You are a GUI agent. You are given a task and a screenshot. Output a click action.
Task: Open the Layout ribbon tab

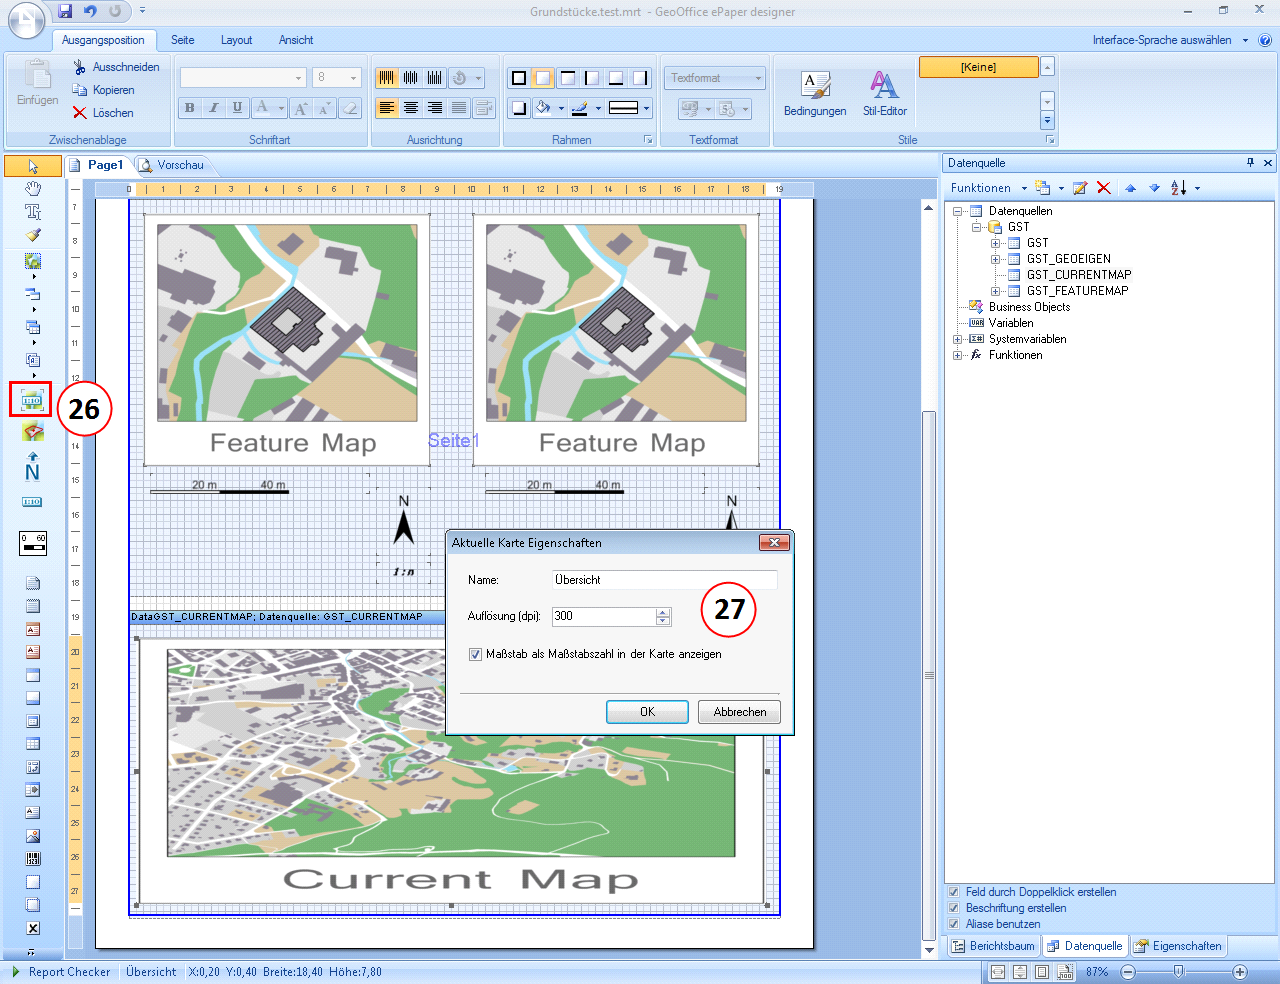point(236,40)
